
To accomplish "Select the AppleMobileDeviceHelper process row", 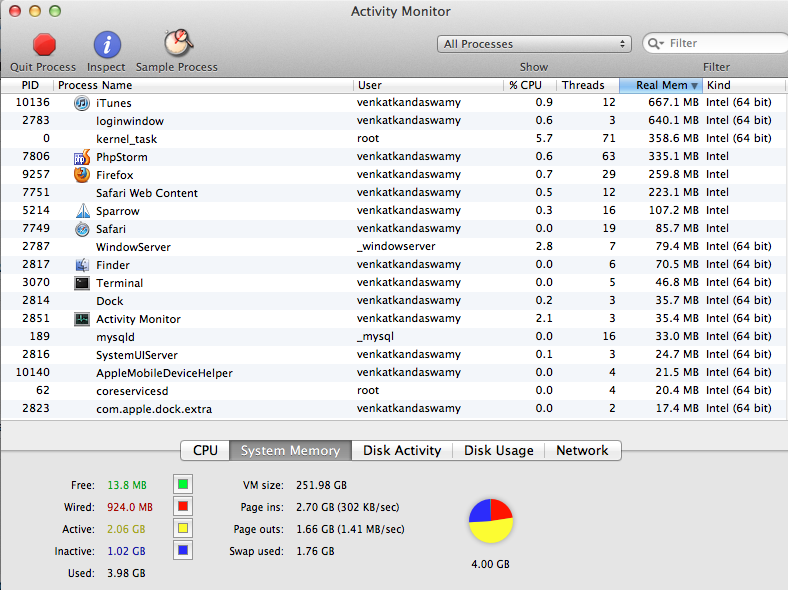I will point(394,373).
